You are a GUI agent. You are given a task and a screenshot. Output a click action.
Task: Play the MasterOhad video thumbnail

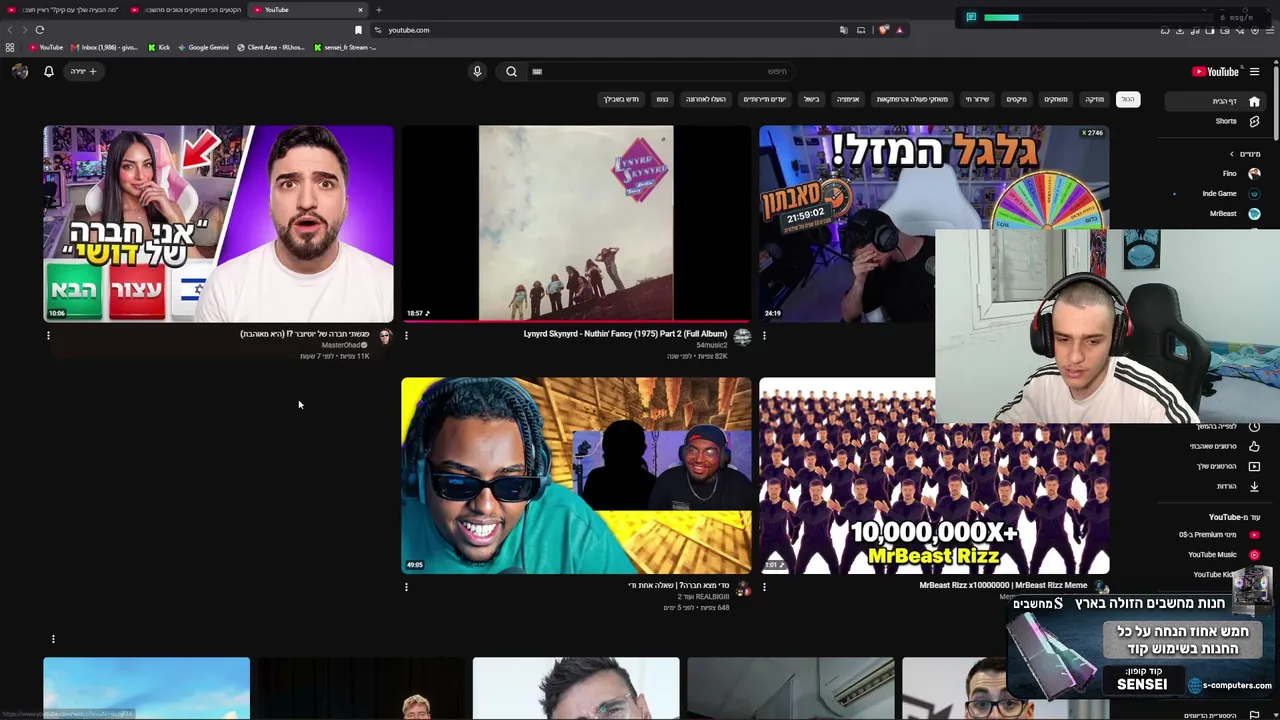point(218,223)
